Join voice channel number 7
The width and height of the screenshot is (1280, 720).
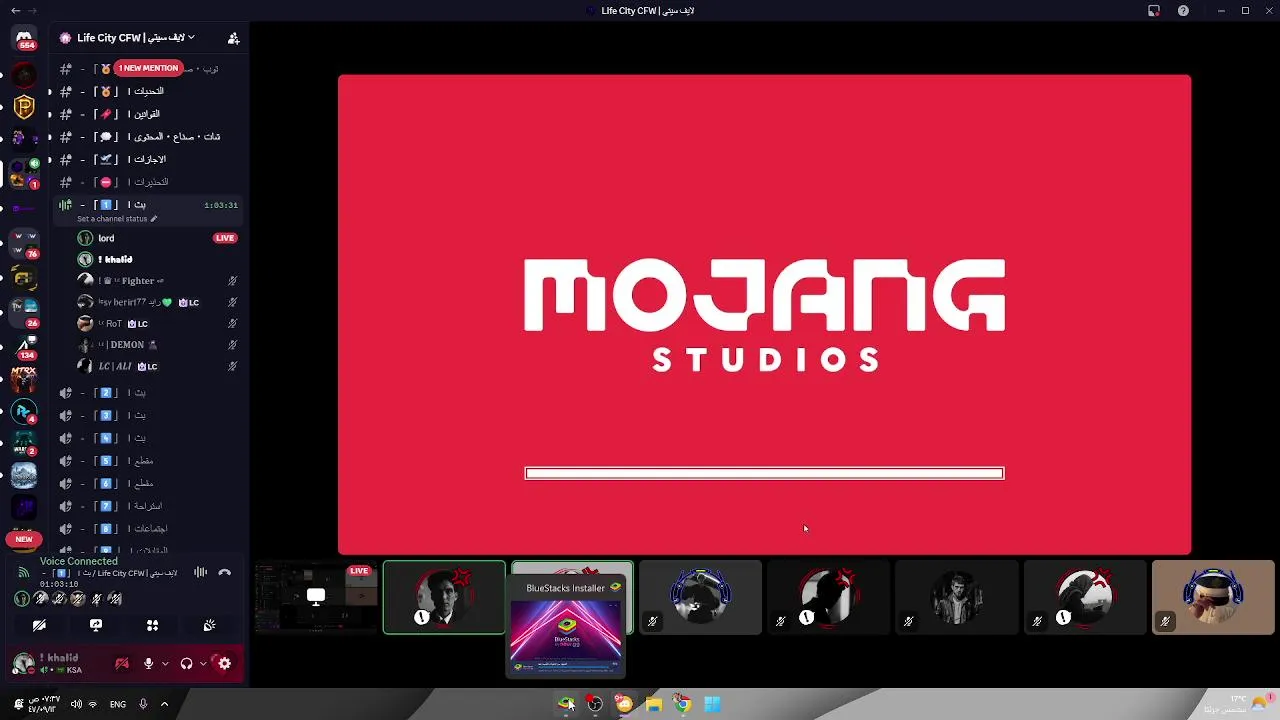[x=148, y=506]
